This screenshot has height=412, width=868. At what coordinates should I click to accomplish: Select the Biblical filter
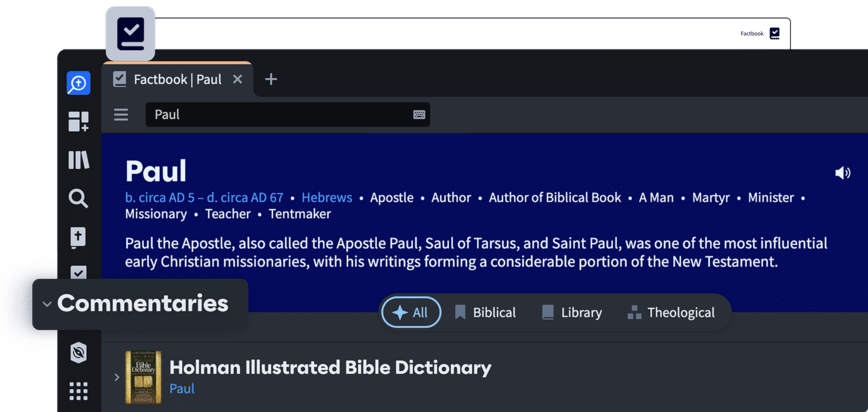(484, 312)
